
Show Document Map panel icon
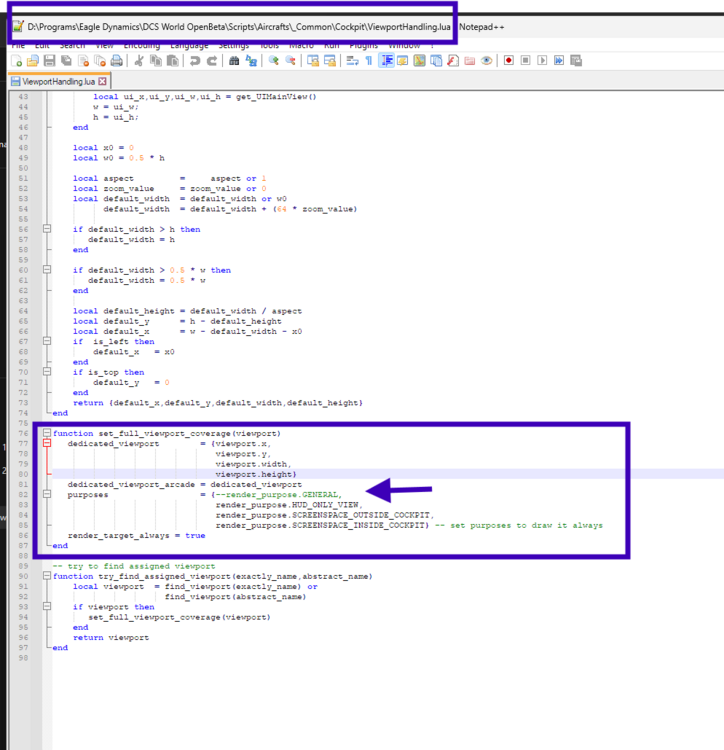pos(419,61)
